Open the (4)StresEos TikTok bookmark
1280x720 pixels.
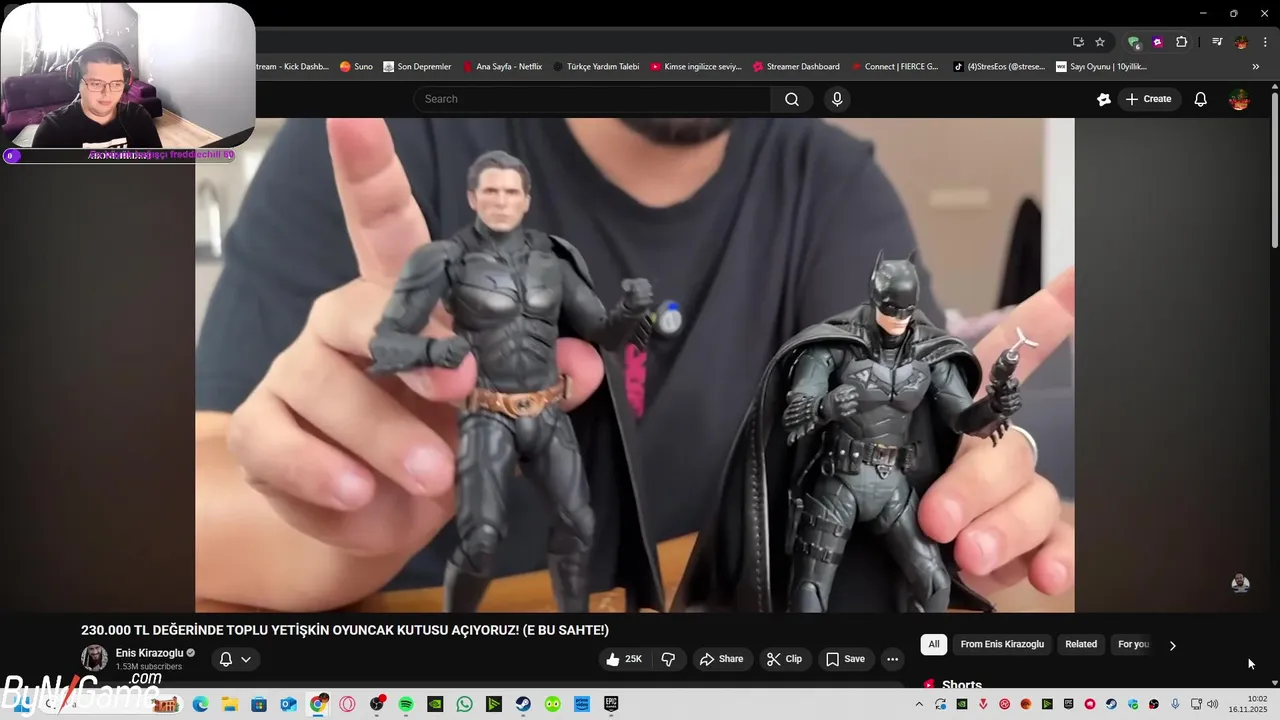pos(998,67)
